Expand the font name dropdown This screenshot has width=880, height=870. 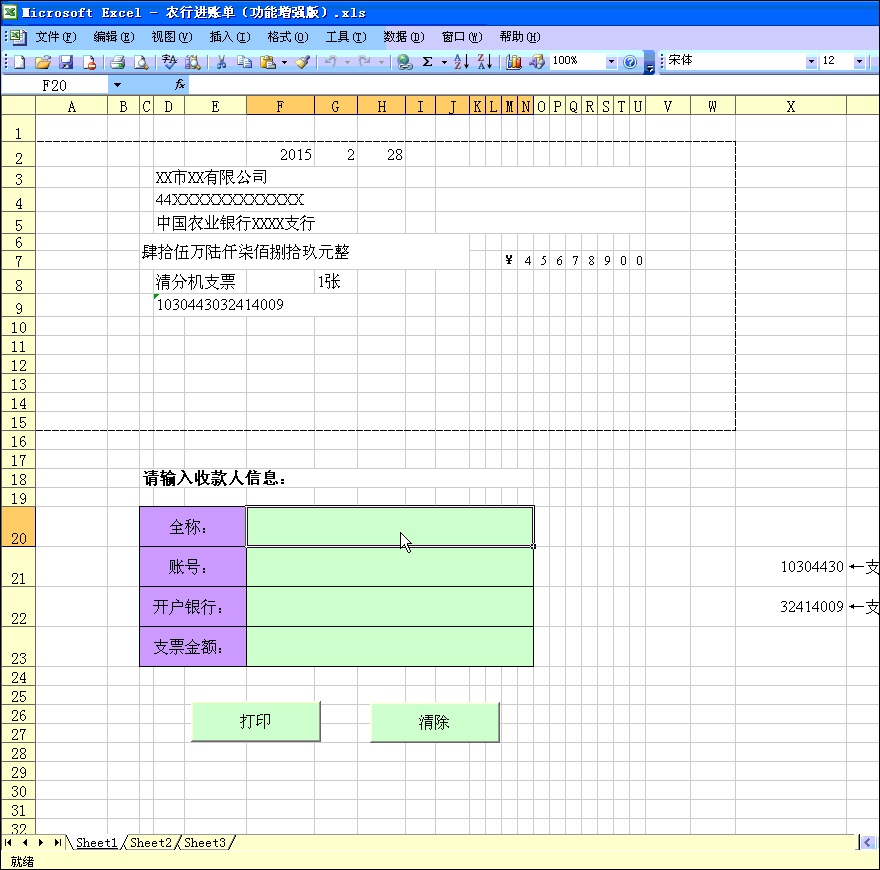[810, 62]
